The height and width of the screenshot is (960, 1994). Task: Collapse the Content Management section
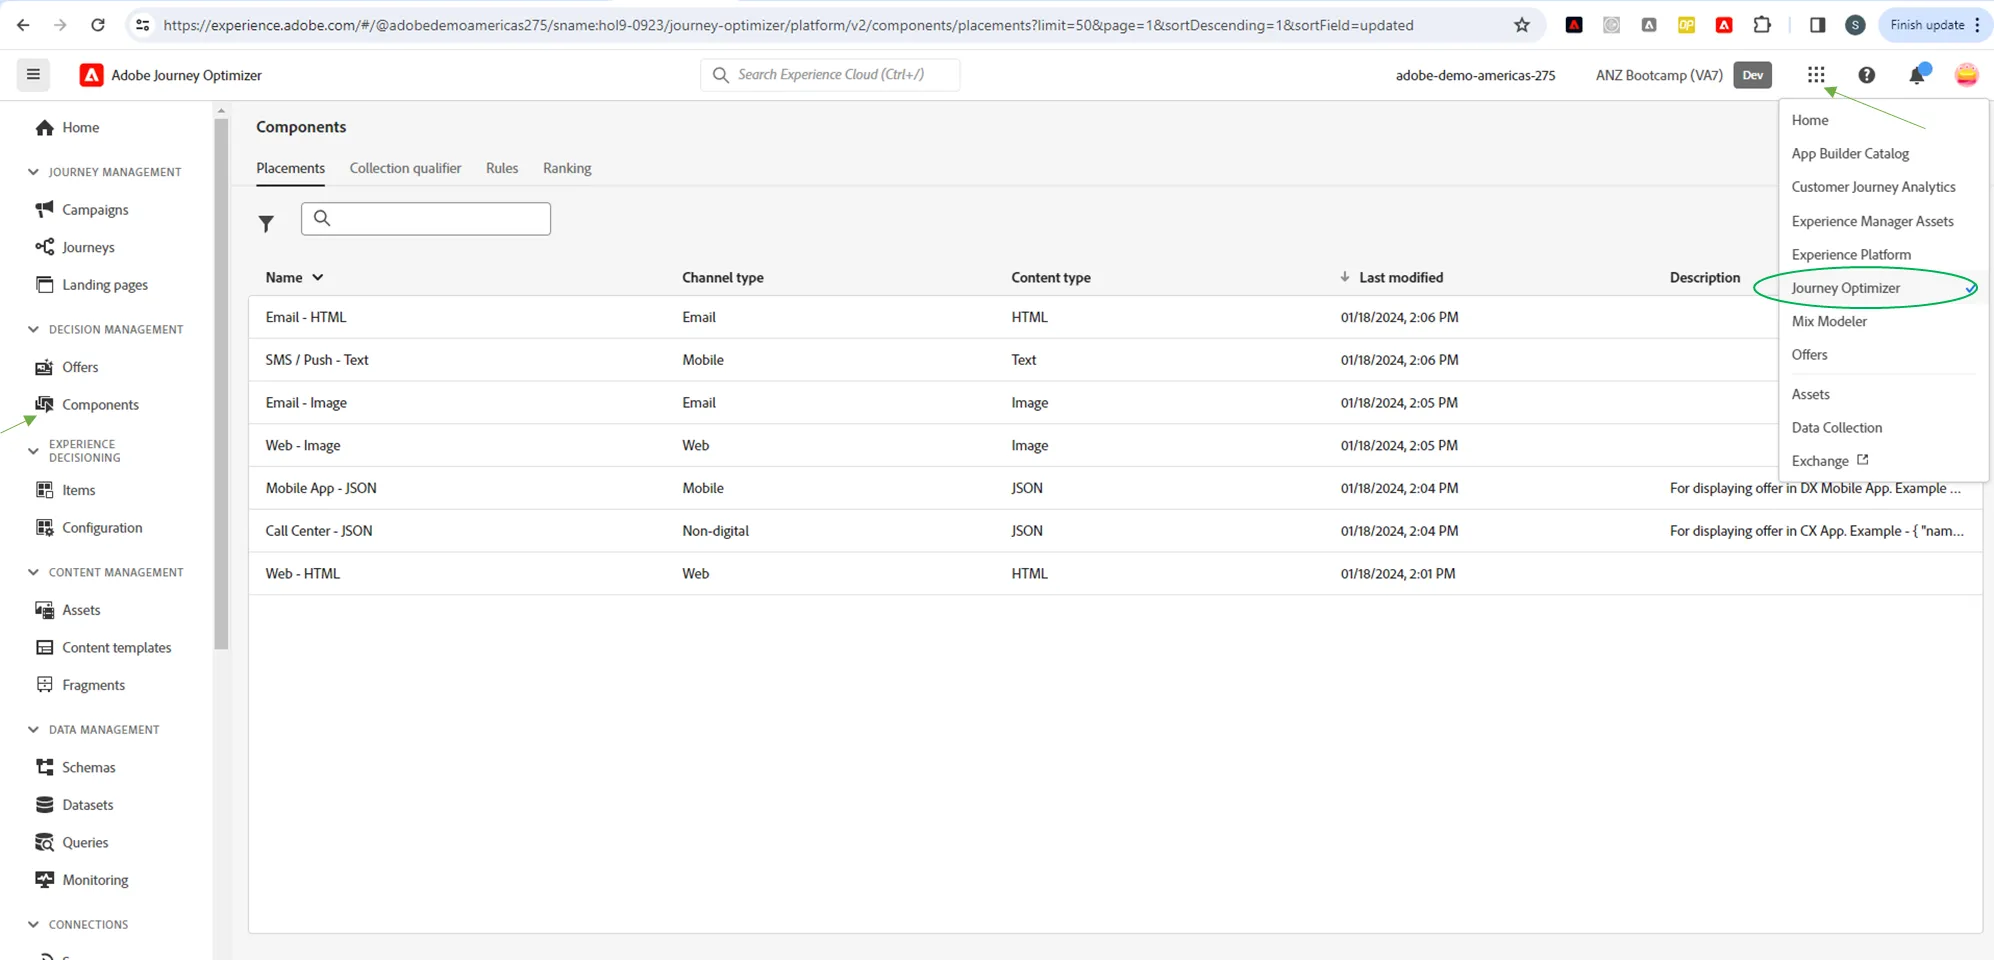pyautogui.click(x=33, y=572)
